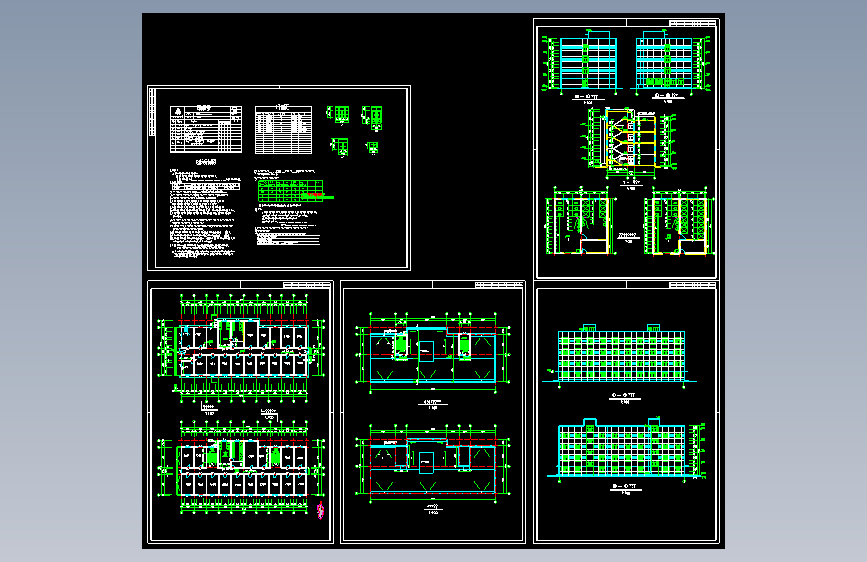Select the tall green window detail with the lower panel
This screenshot has height=562, width=867.
coord(373,118)
